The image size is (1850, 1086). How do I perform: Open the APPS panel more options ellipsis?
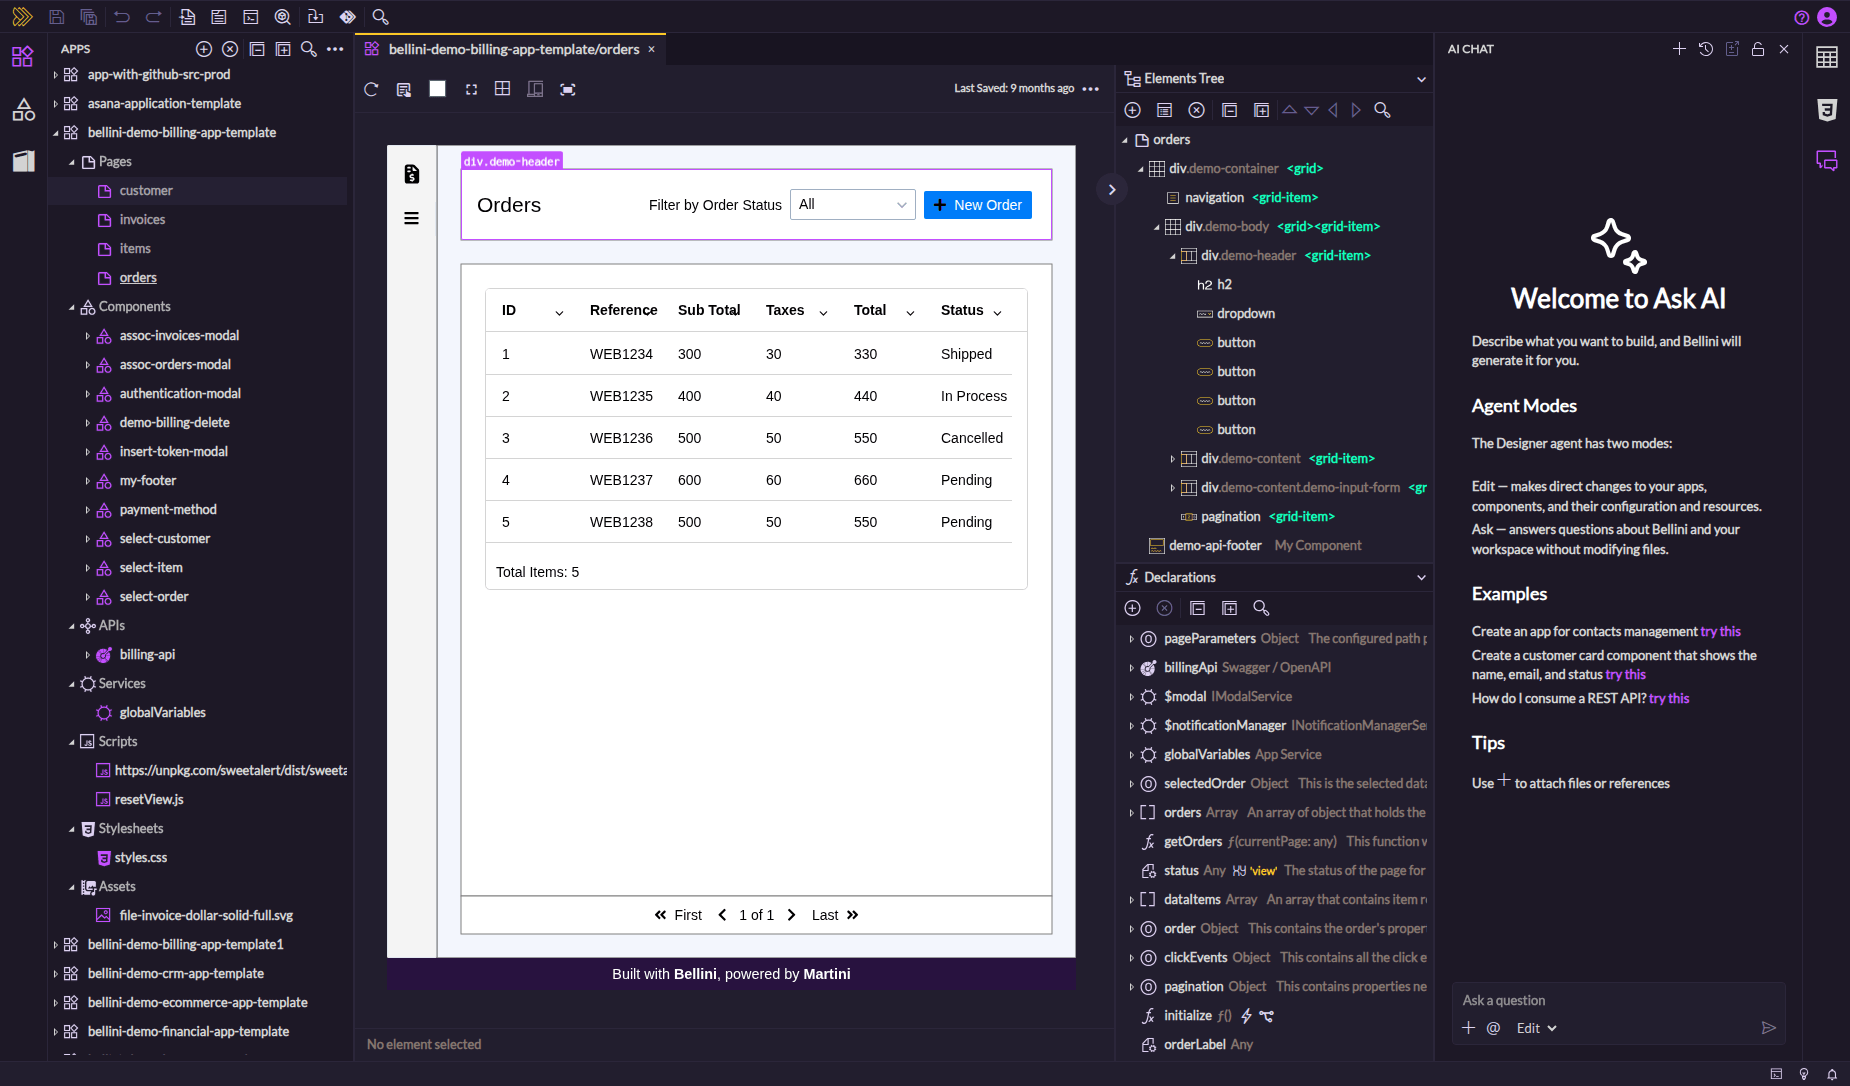coord(335,49)
